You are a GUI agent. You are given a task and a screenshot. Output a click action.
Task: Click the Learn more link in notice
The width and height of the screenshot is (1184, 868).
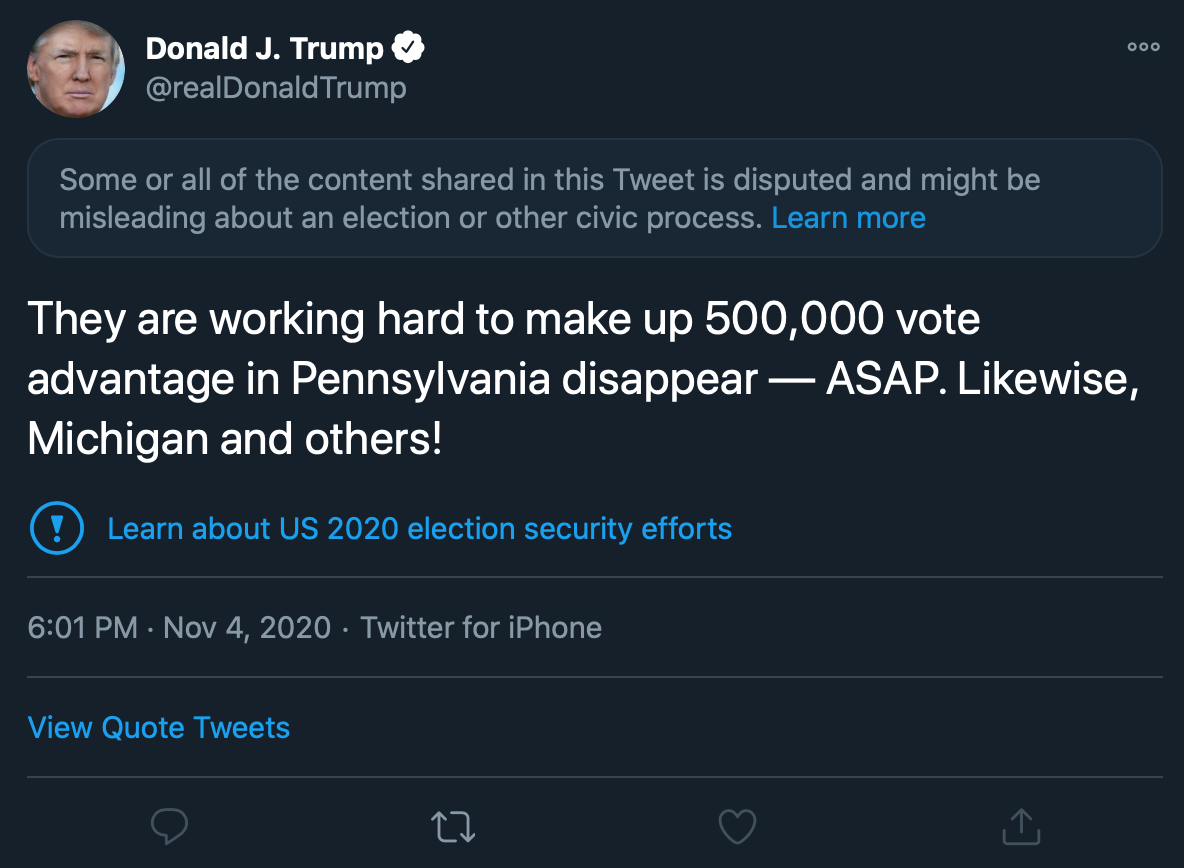point(848,218)
